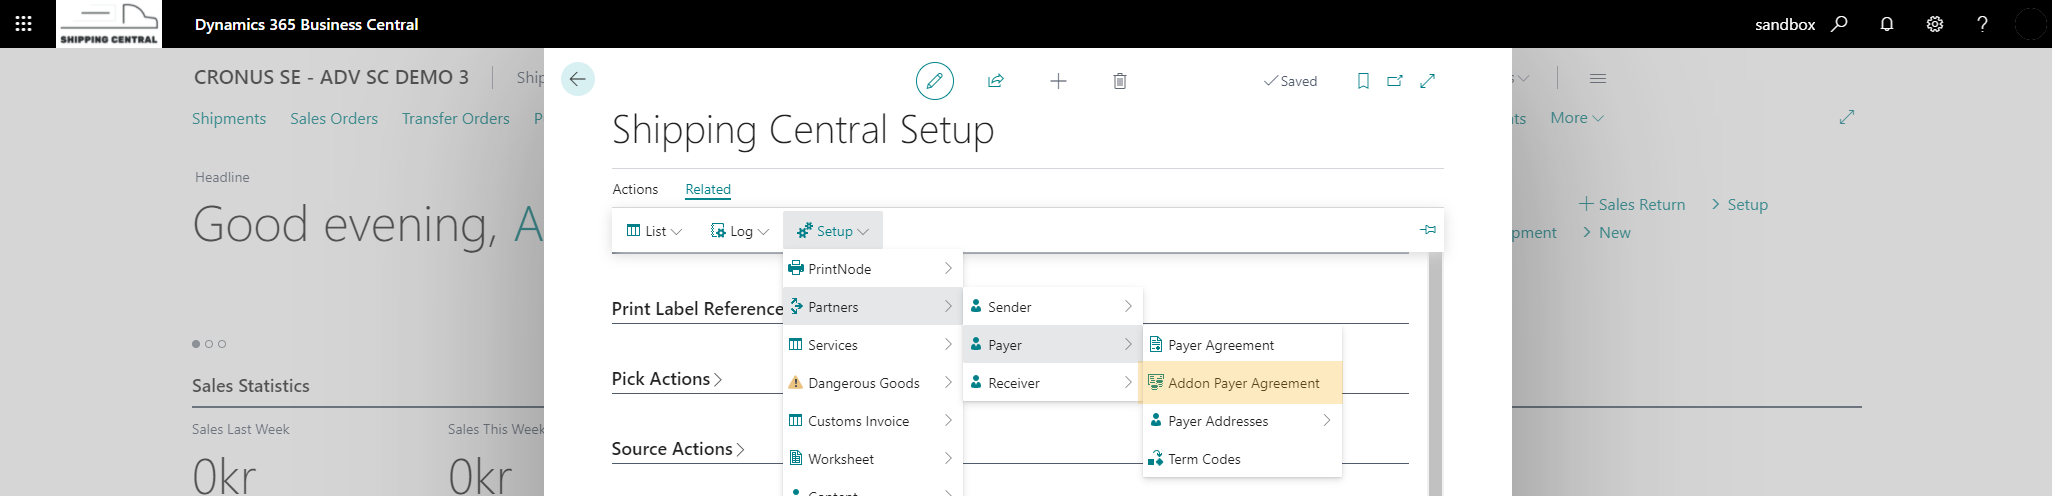Open Dangerous Goods submenu
The image size is (2052, 496).
point(872,383)
